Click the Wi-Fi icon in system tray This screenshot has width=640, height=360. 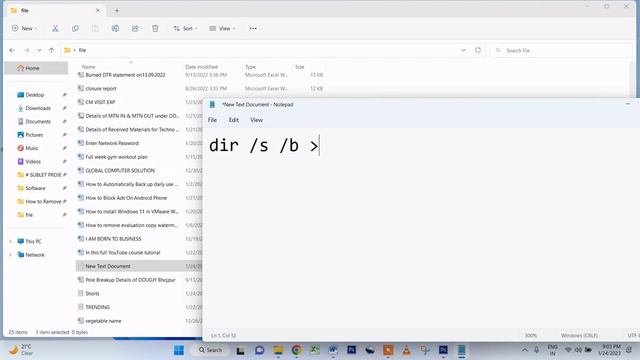(568, 350)
